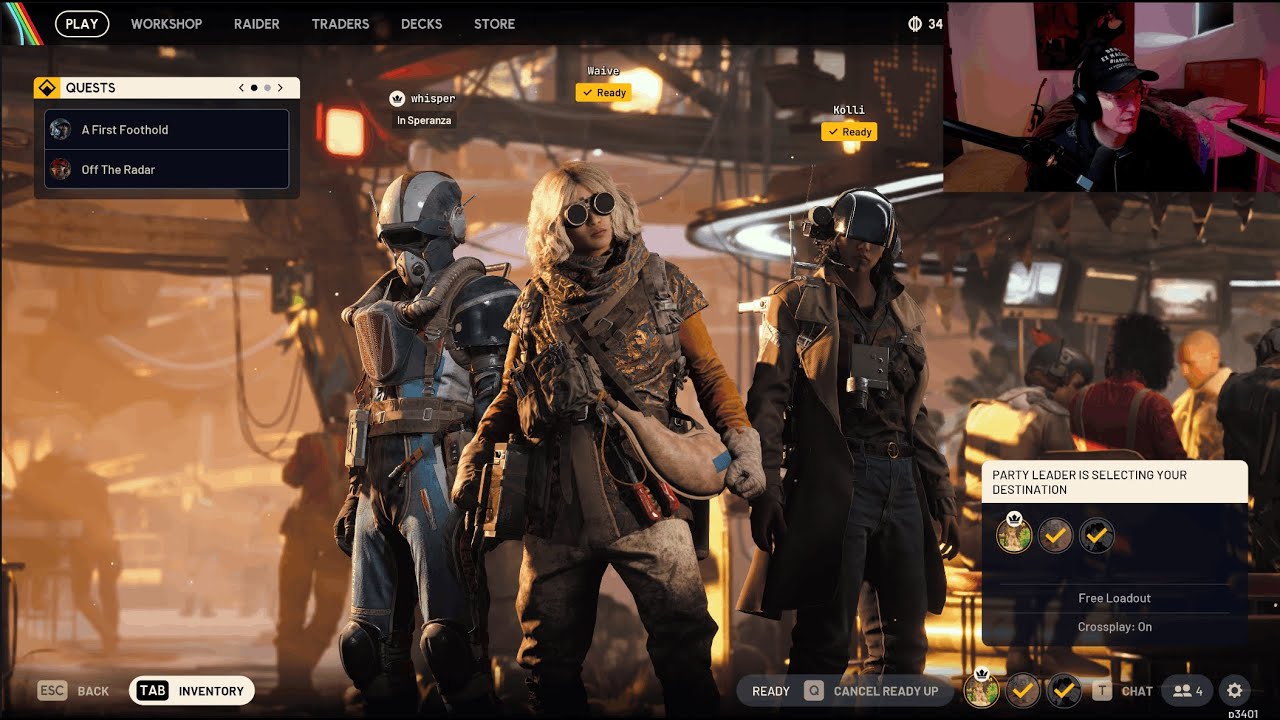This screenshot has height=720, width=1280.
Task: Open the Inventory with TAB button
Action: click(x=192, y=691)
